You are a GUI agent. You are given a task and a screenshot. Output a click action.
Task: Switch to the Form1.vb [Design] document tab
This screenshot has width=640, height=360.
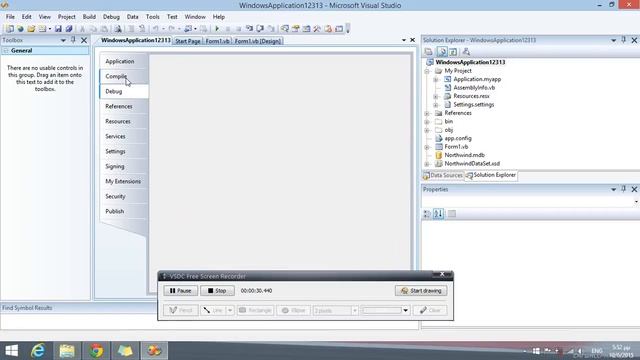tap(258, 41)
